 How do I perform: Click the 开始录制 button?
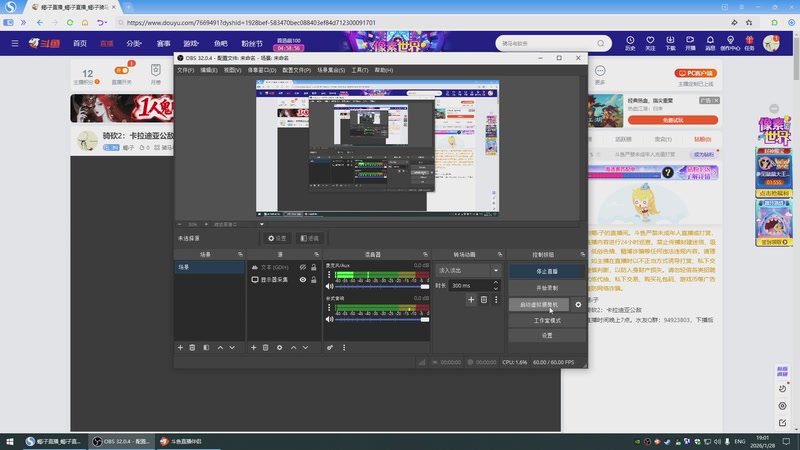pos(547,287)
